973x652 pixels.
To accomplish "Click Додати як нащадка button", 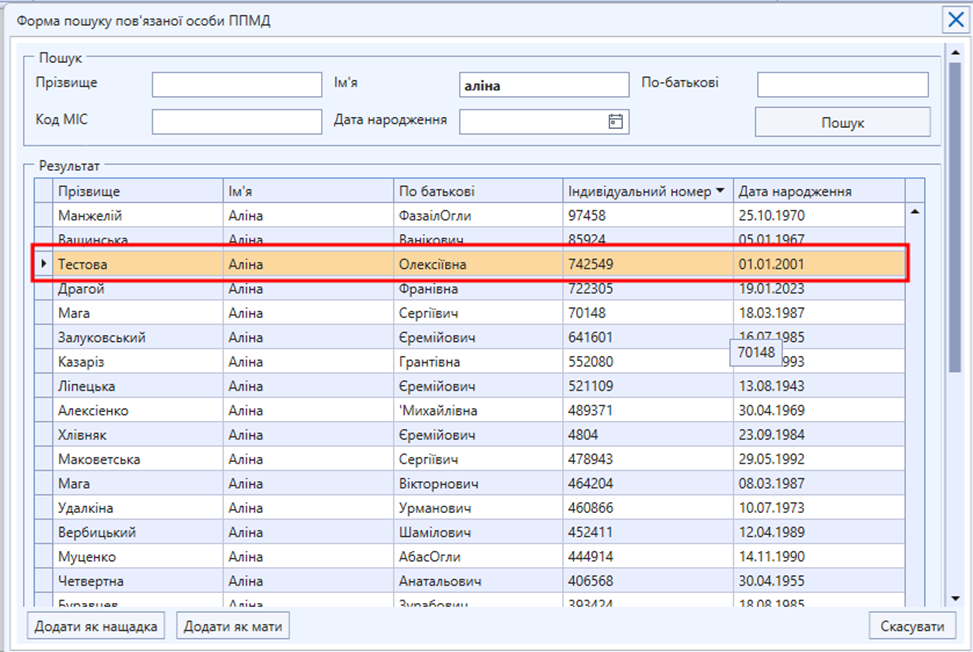I will [96, 627].
